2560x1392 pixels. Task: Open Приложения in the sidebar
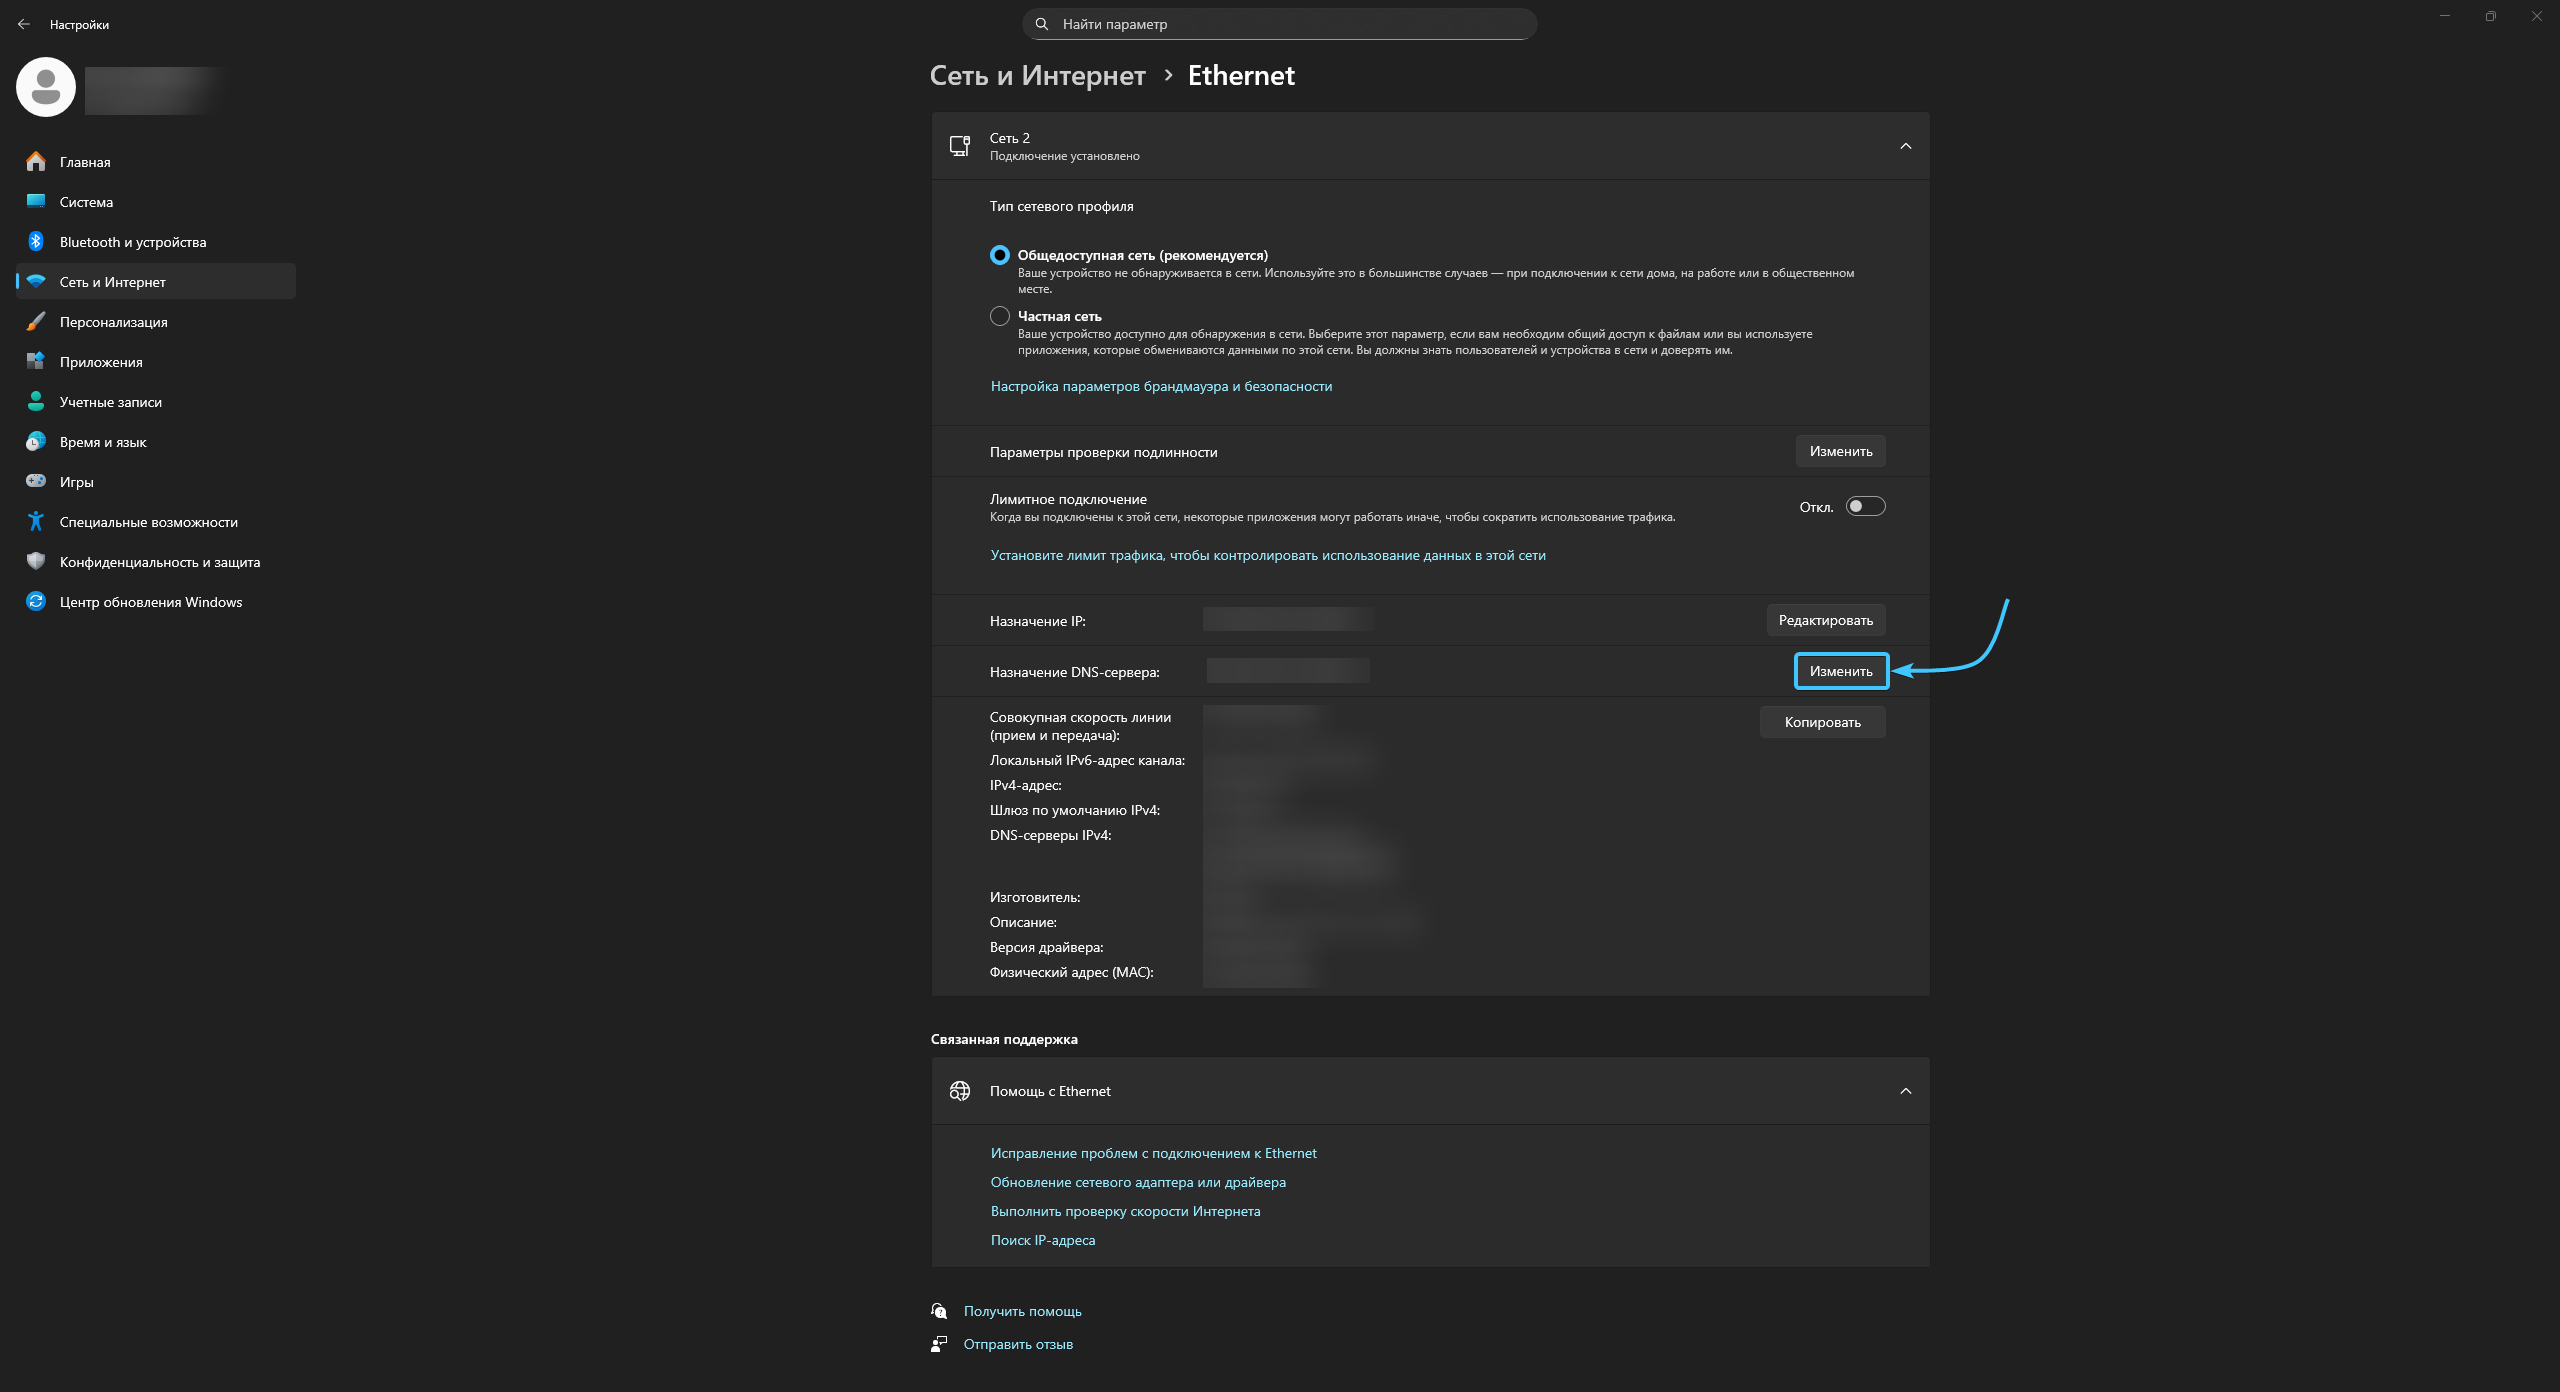(x=101, y=362)
